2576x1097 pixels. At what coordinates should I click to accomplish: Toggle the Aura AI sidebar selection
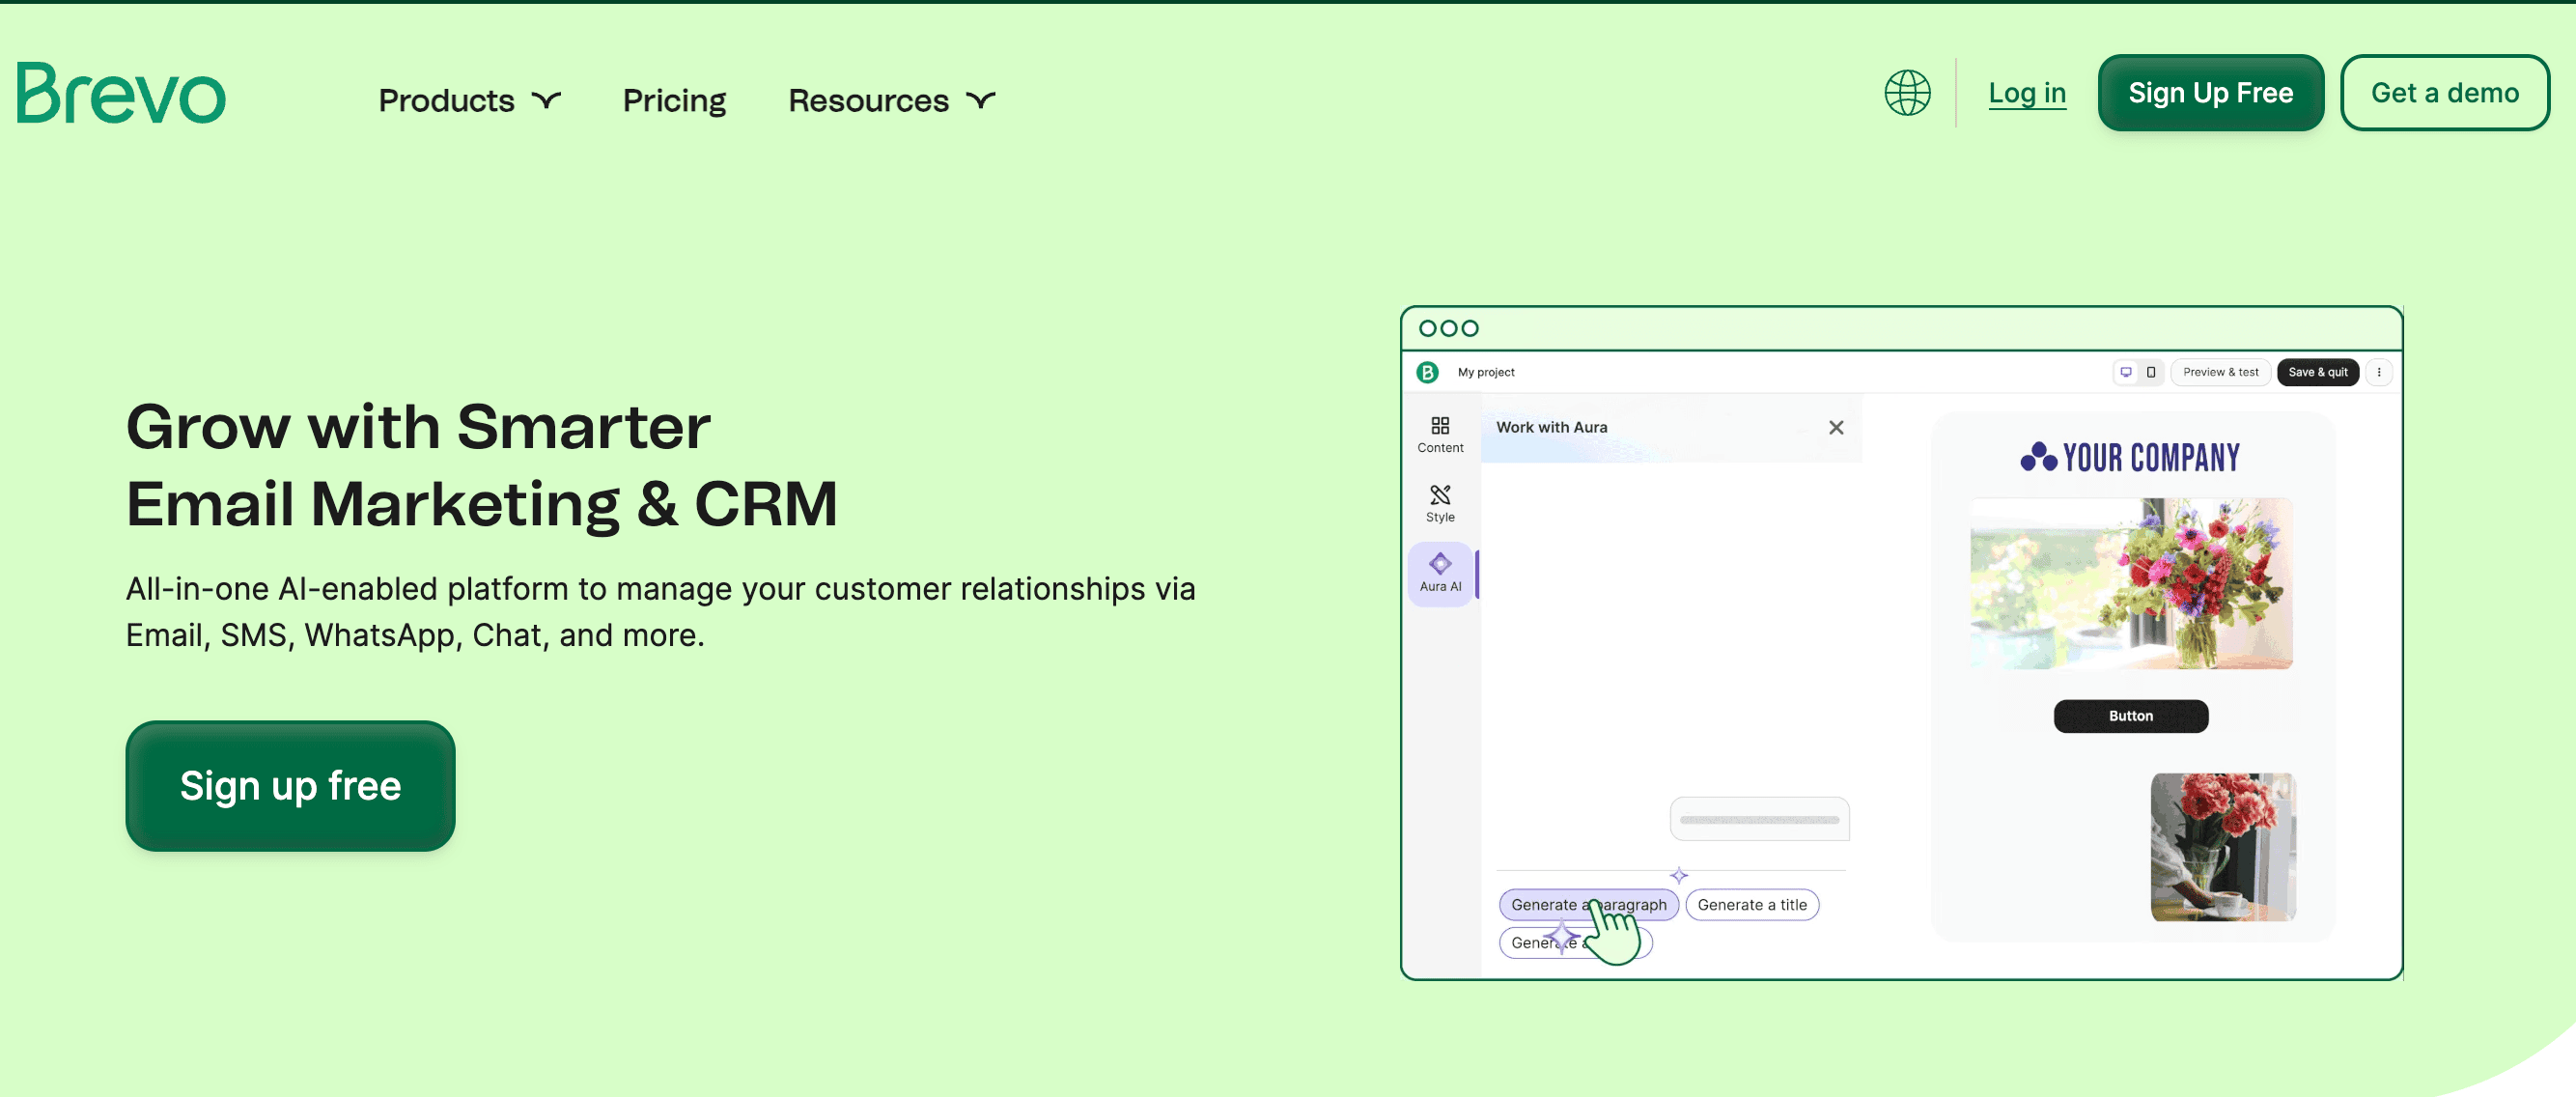[1440, 572]
